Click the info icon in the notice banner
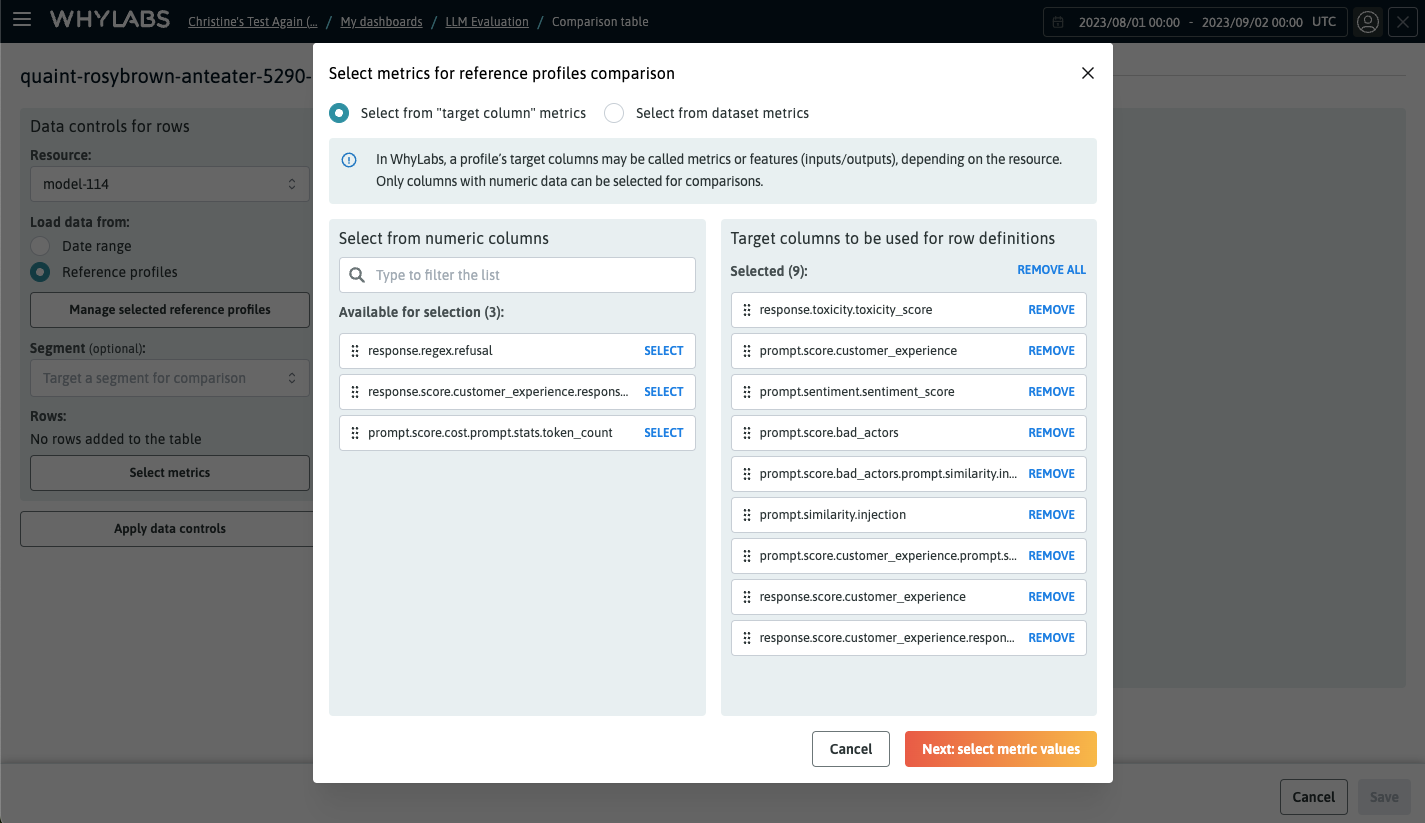The height and width of the screenshot is (823, 1425). point(347,159)
